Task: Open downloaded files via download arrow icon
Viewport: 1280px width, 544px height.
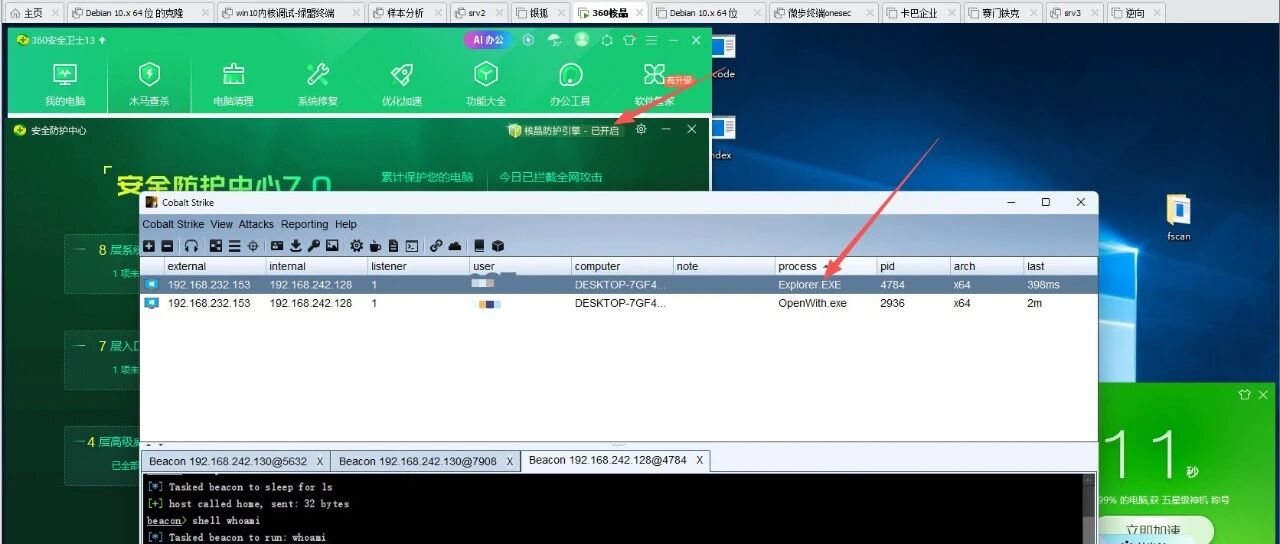Action: pyautogui.click(x=295, y=246)
